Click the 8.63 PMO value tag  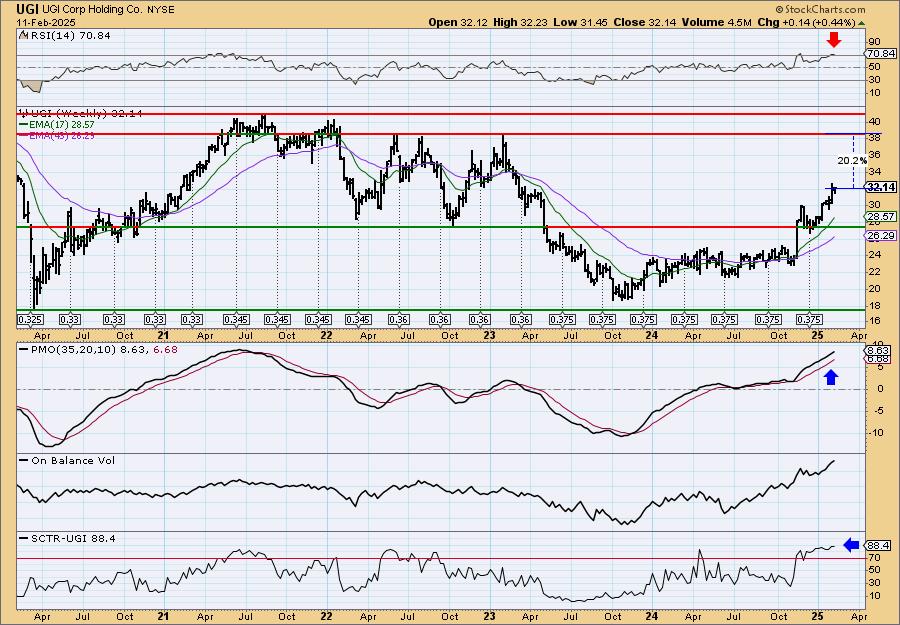coord(876,350)
